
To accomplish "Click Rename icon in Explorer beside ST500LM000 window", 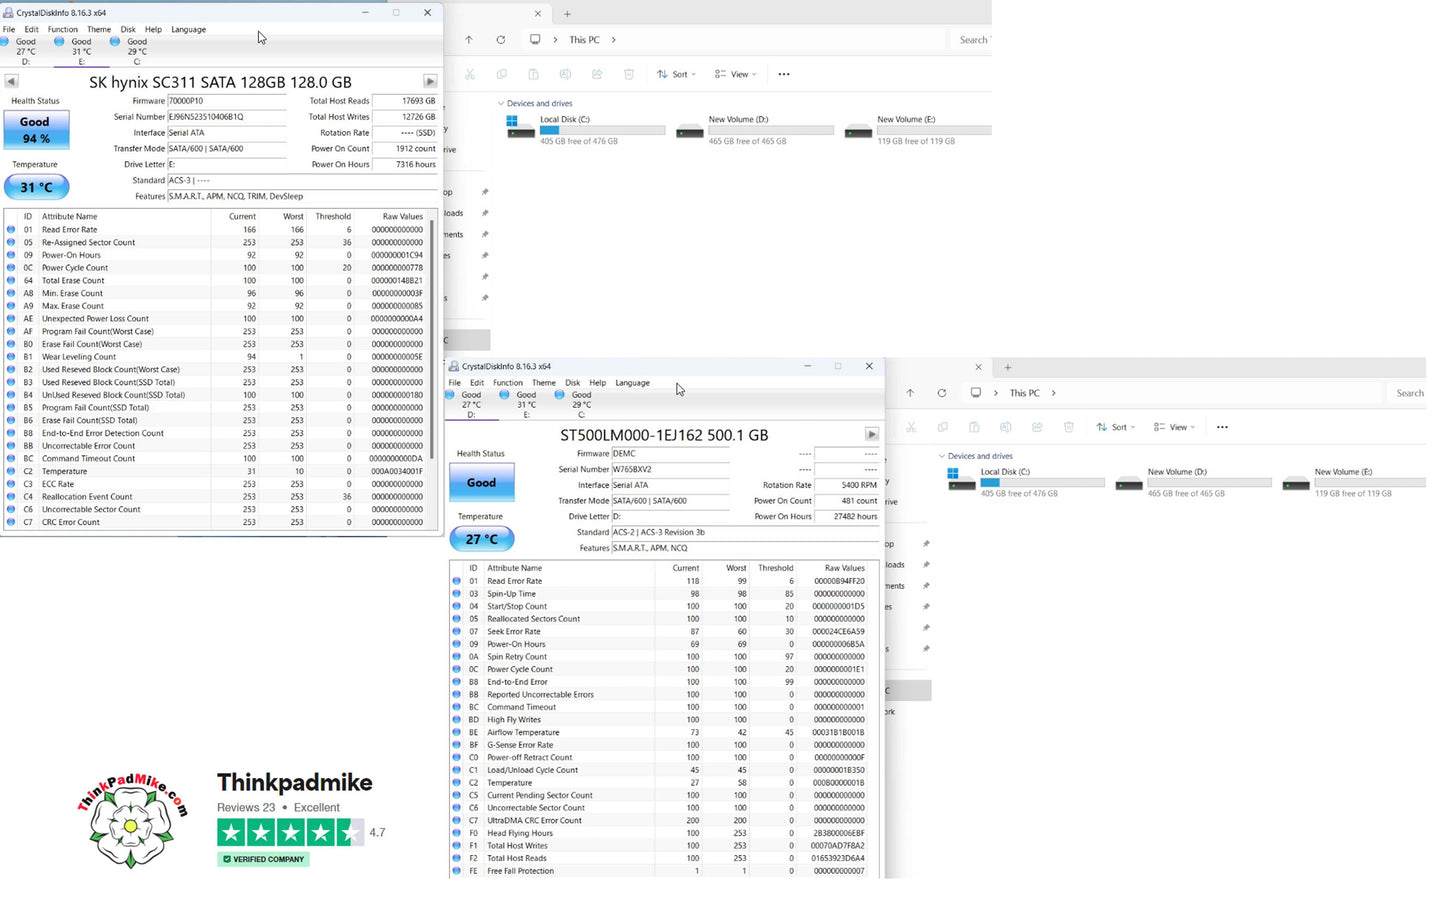I will 1005,427.
